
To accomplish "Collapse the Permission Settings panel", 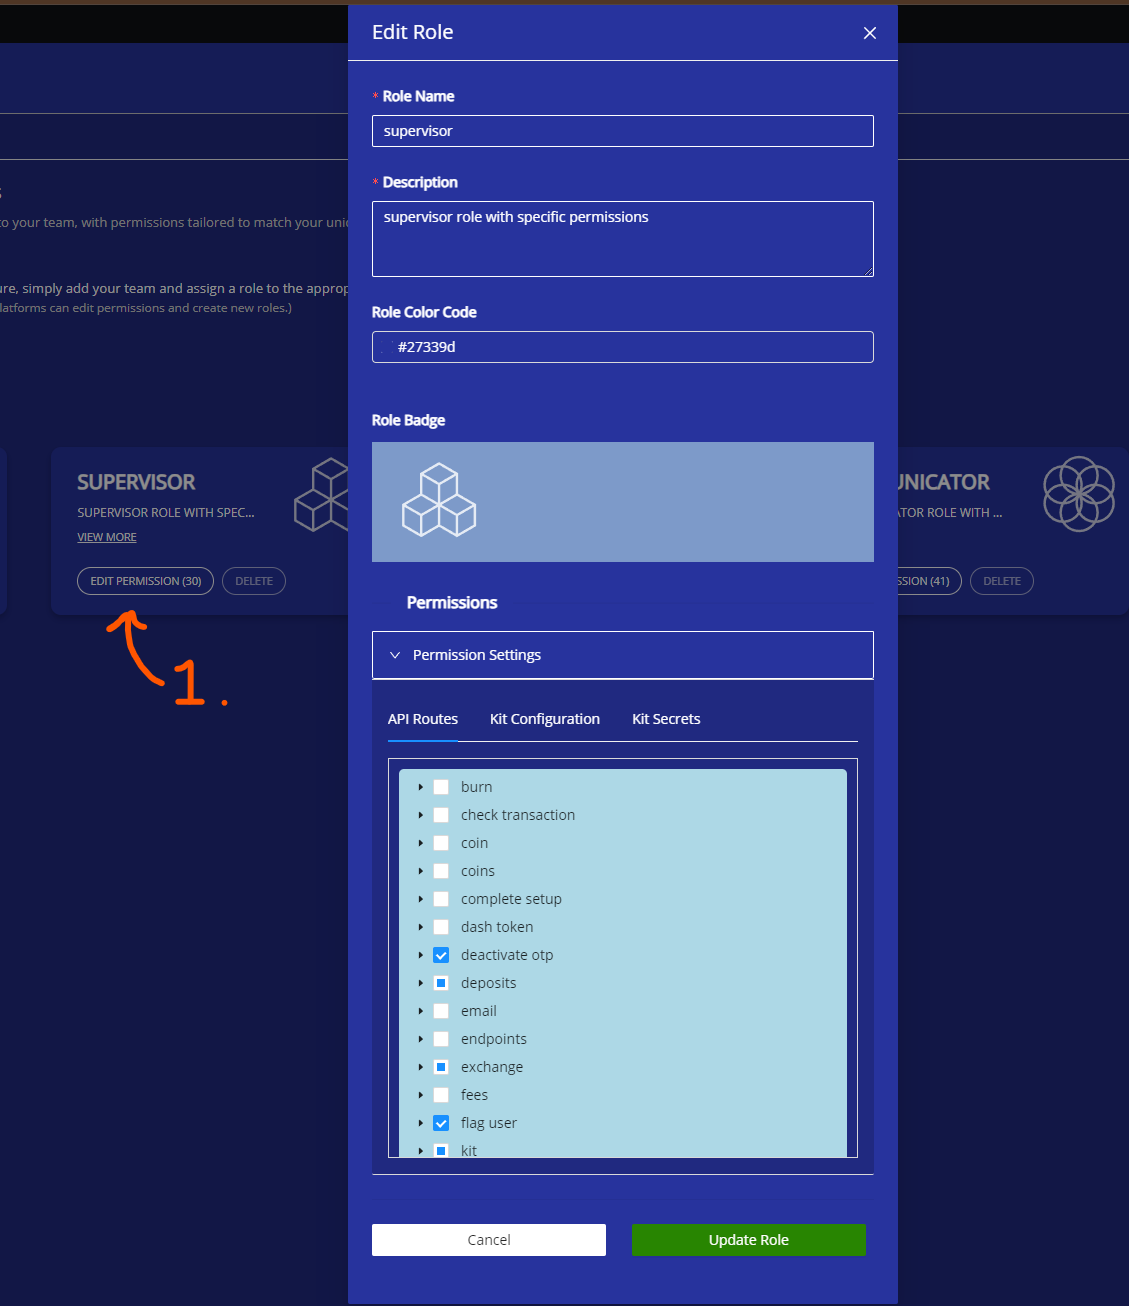I will click(x=395, y=655).
